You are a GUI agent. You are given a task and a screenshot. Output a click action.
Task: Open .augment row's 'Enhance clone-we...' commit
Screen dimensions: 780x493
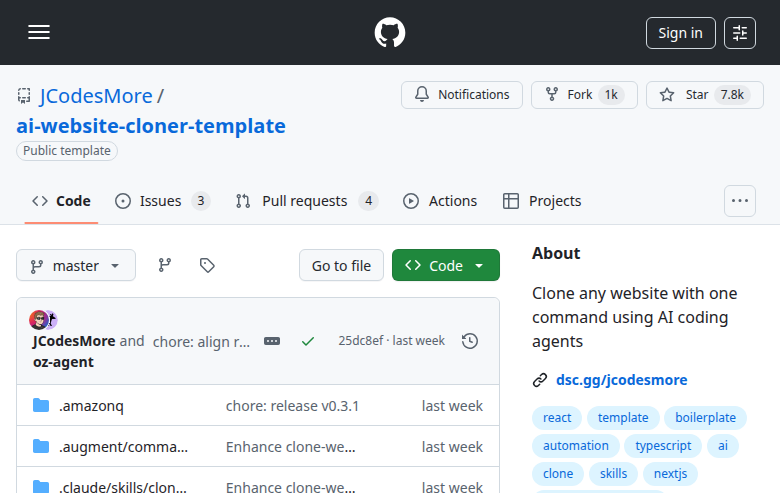[291, 447]
